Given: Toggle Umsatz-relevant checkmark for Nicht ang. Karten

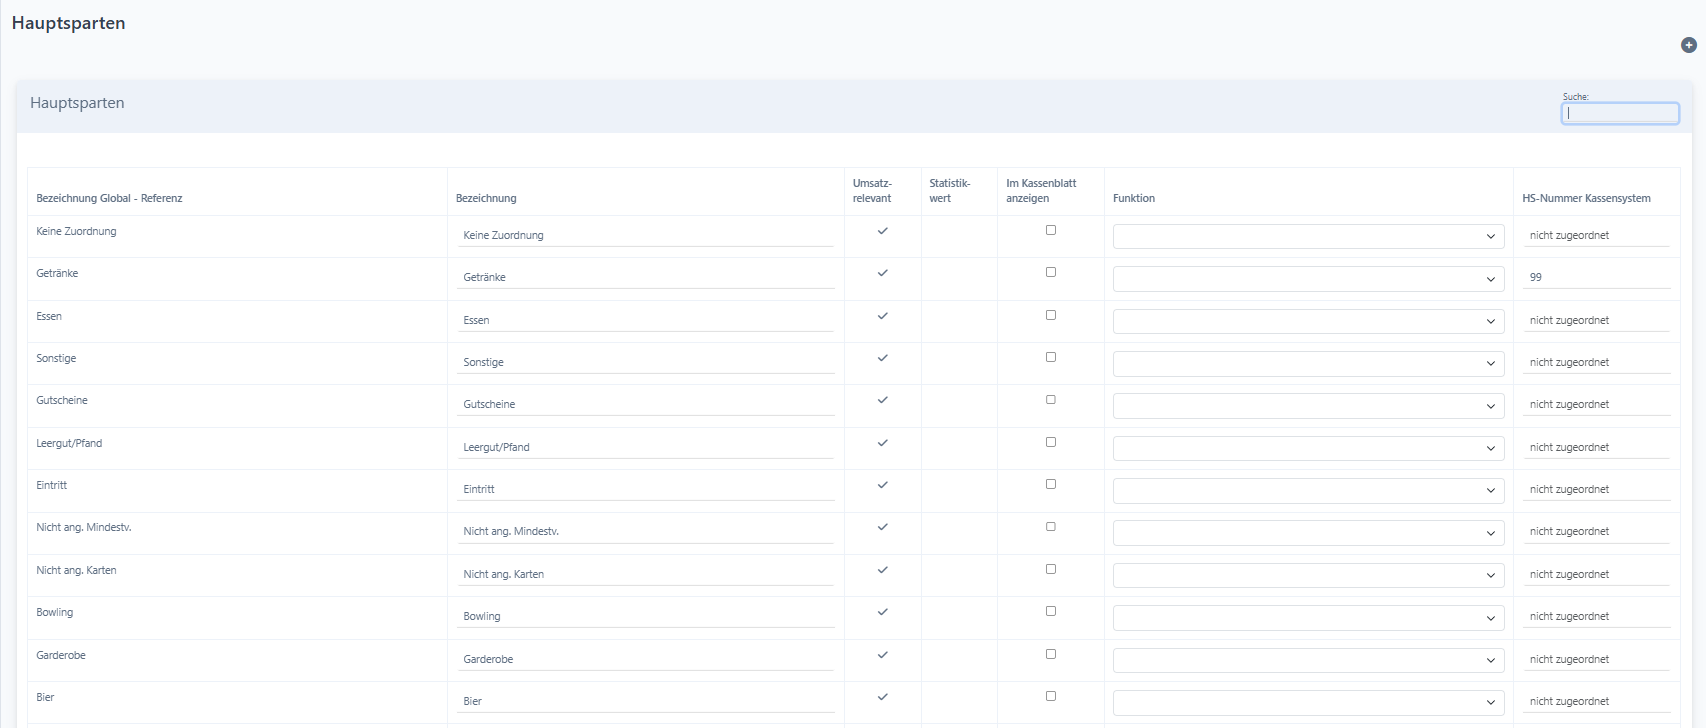Looking at the screenshot, I should click(x=882, y=570).
